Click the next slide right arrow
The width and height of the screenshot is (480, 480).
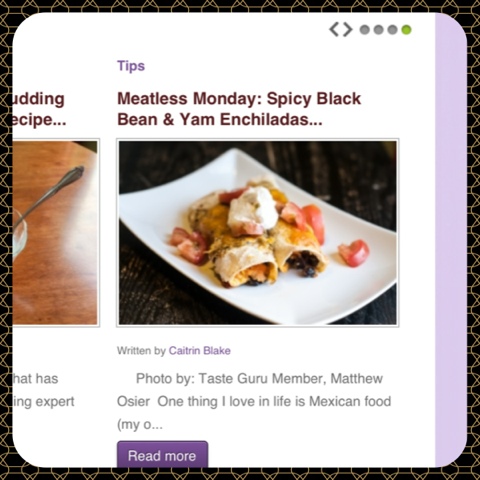pos(347,29)
